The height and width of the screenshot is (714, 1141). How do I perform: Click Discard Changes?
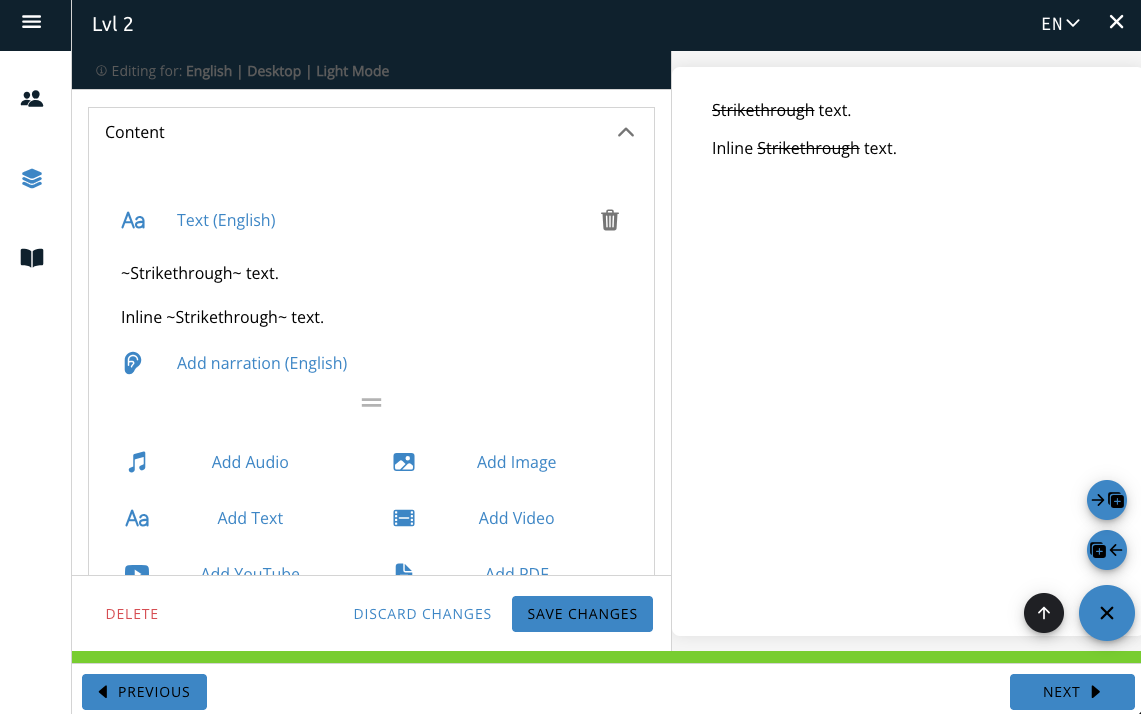point(422,614)
